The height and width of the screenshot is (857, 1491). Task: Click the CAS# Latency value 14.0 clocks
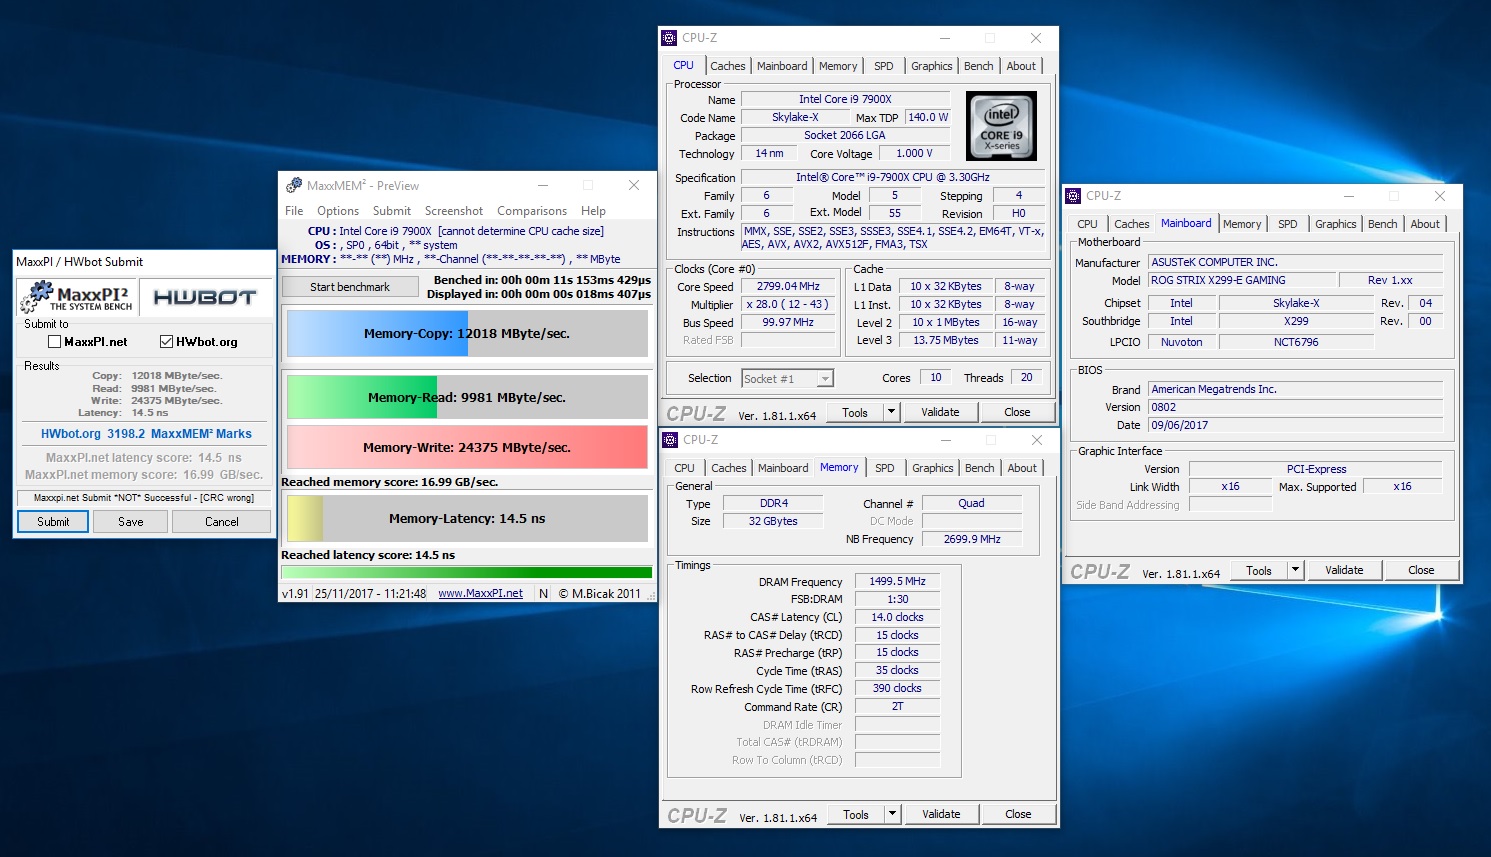897,617
